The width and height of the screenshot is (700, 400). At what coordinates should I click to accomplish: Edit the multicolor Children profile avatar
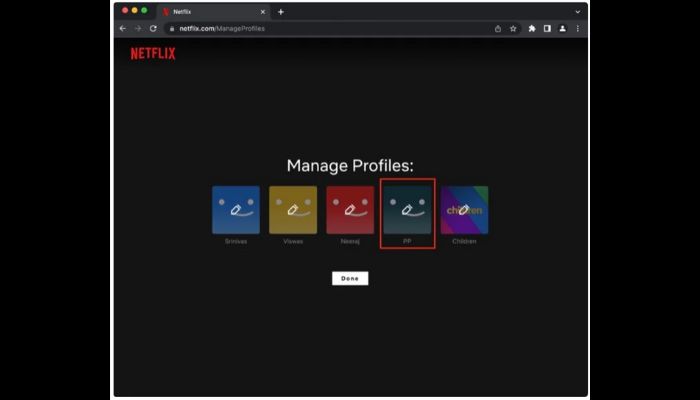464,210
